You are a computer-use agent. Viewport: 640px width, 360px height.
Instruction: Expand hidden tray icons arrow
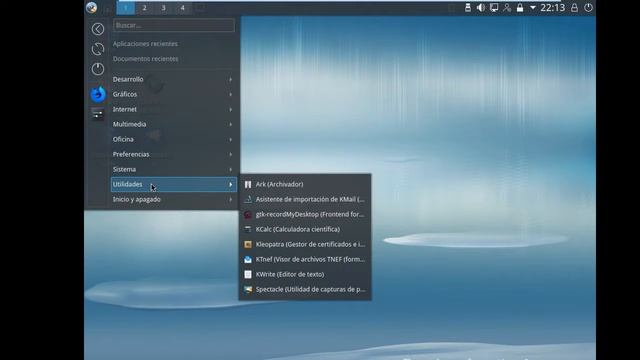click(533, 7)
